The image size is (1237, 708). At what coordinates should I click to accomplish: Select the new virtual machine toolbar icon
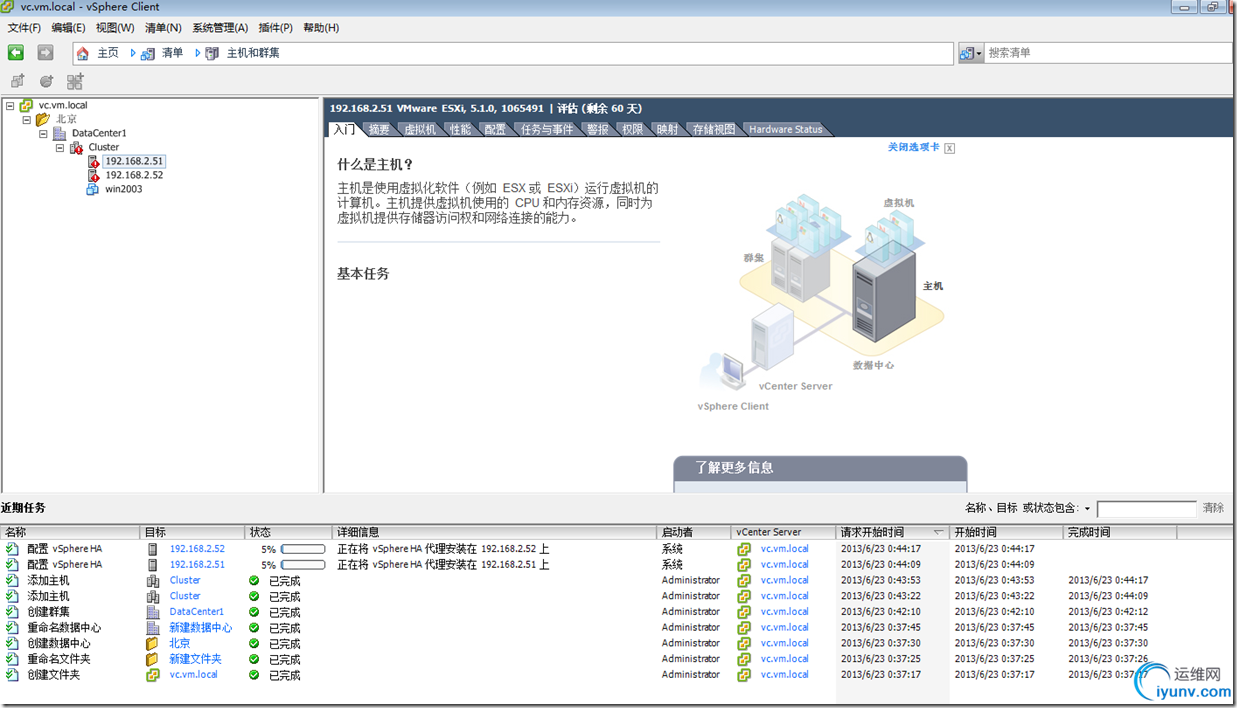(x=19, y=81)
